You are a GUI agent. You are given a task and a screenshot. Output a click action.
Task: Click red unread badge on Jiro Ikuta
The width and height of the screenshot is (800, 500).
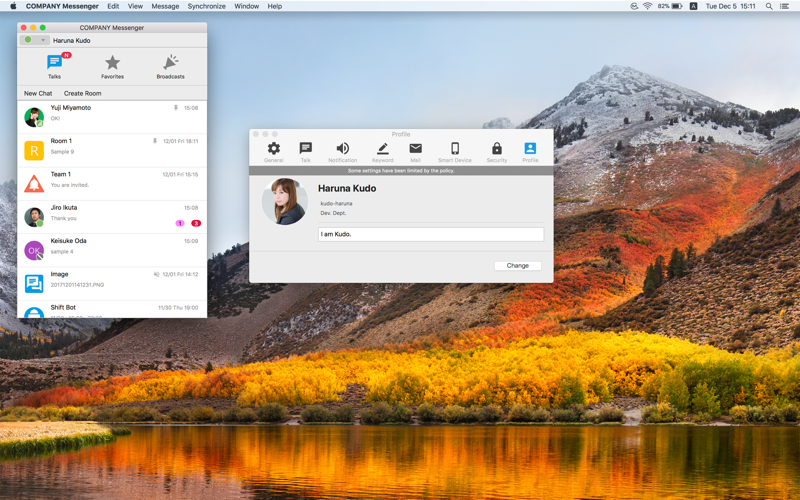pos(195,223)
